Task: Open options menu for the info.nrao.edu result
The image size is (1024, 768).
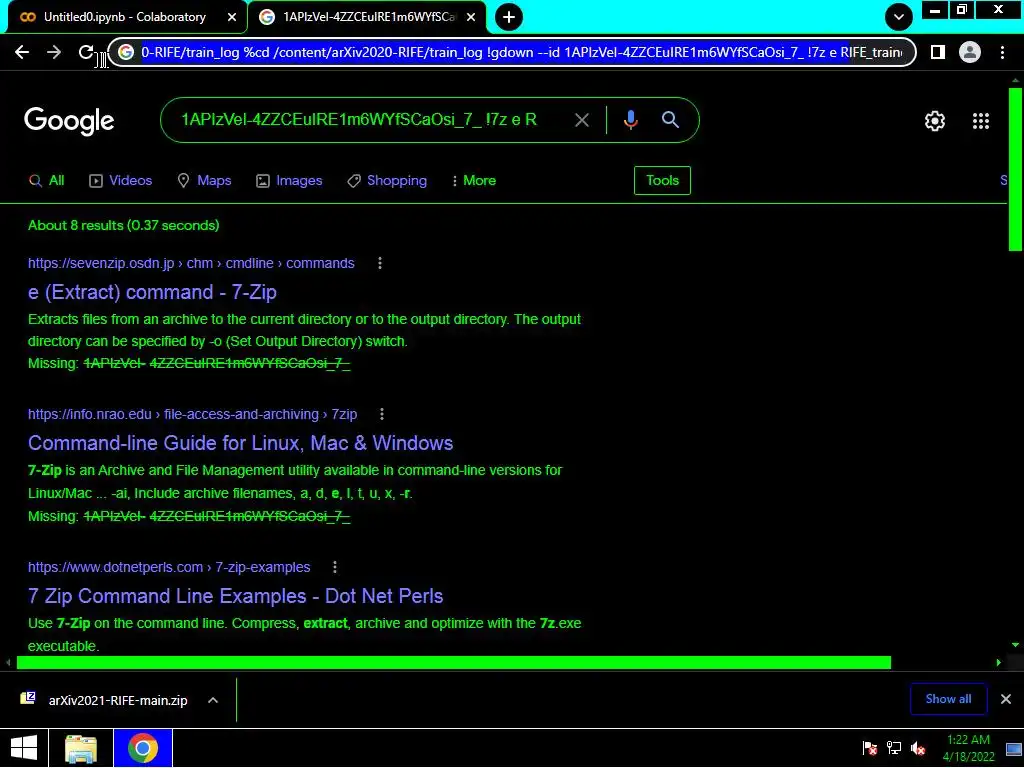Action: (382, 414)
